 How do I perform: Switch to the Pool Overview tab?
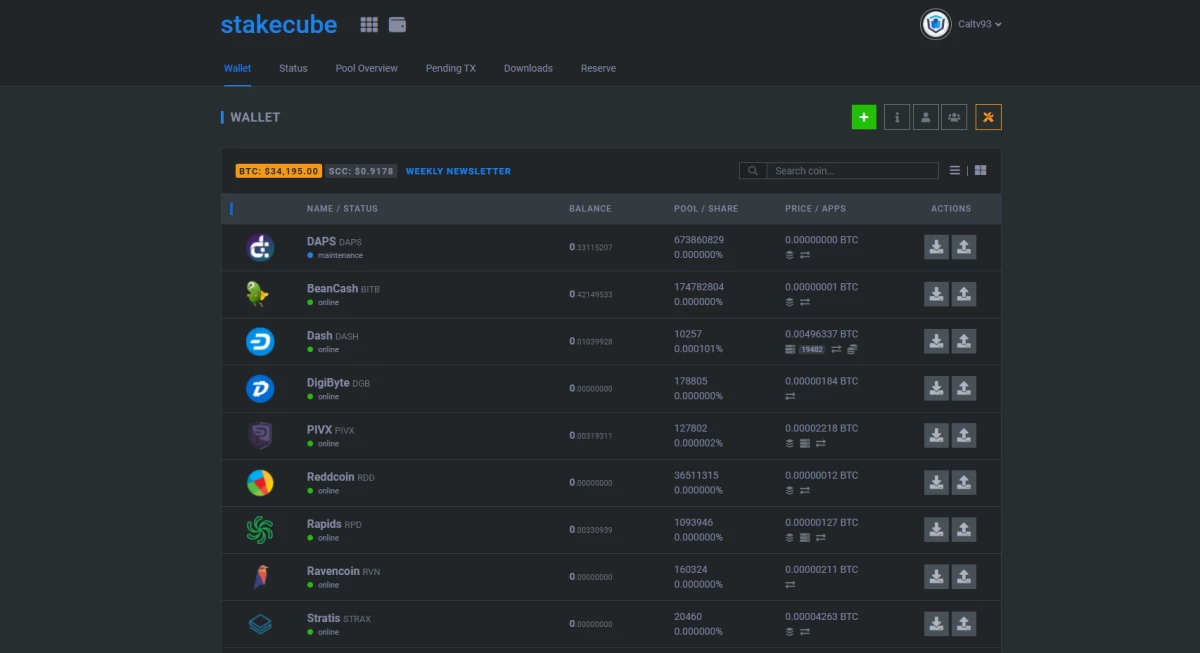coord(367,68)
